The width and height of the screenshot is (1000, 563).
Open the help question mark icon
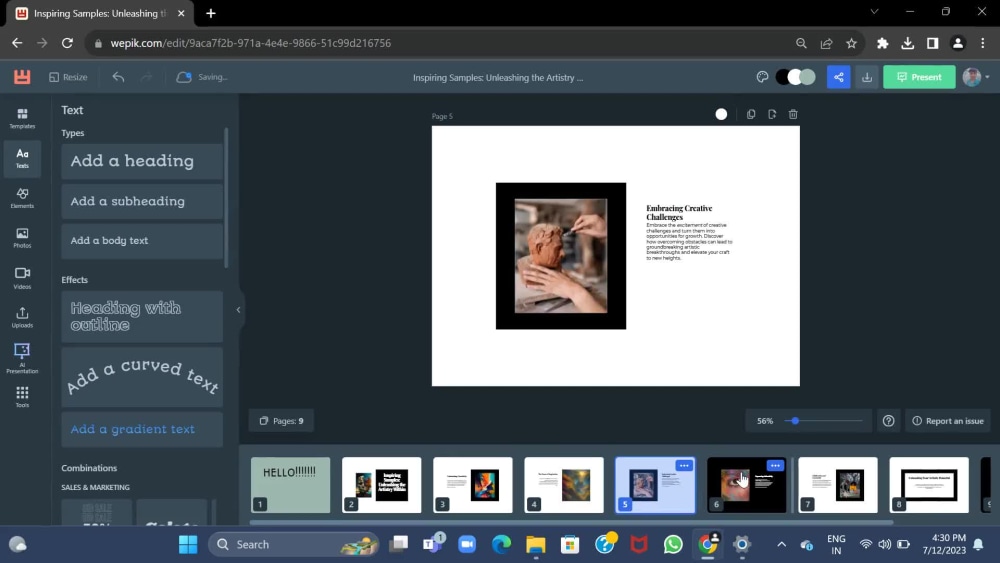tap(888, 421)
